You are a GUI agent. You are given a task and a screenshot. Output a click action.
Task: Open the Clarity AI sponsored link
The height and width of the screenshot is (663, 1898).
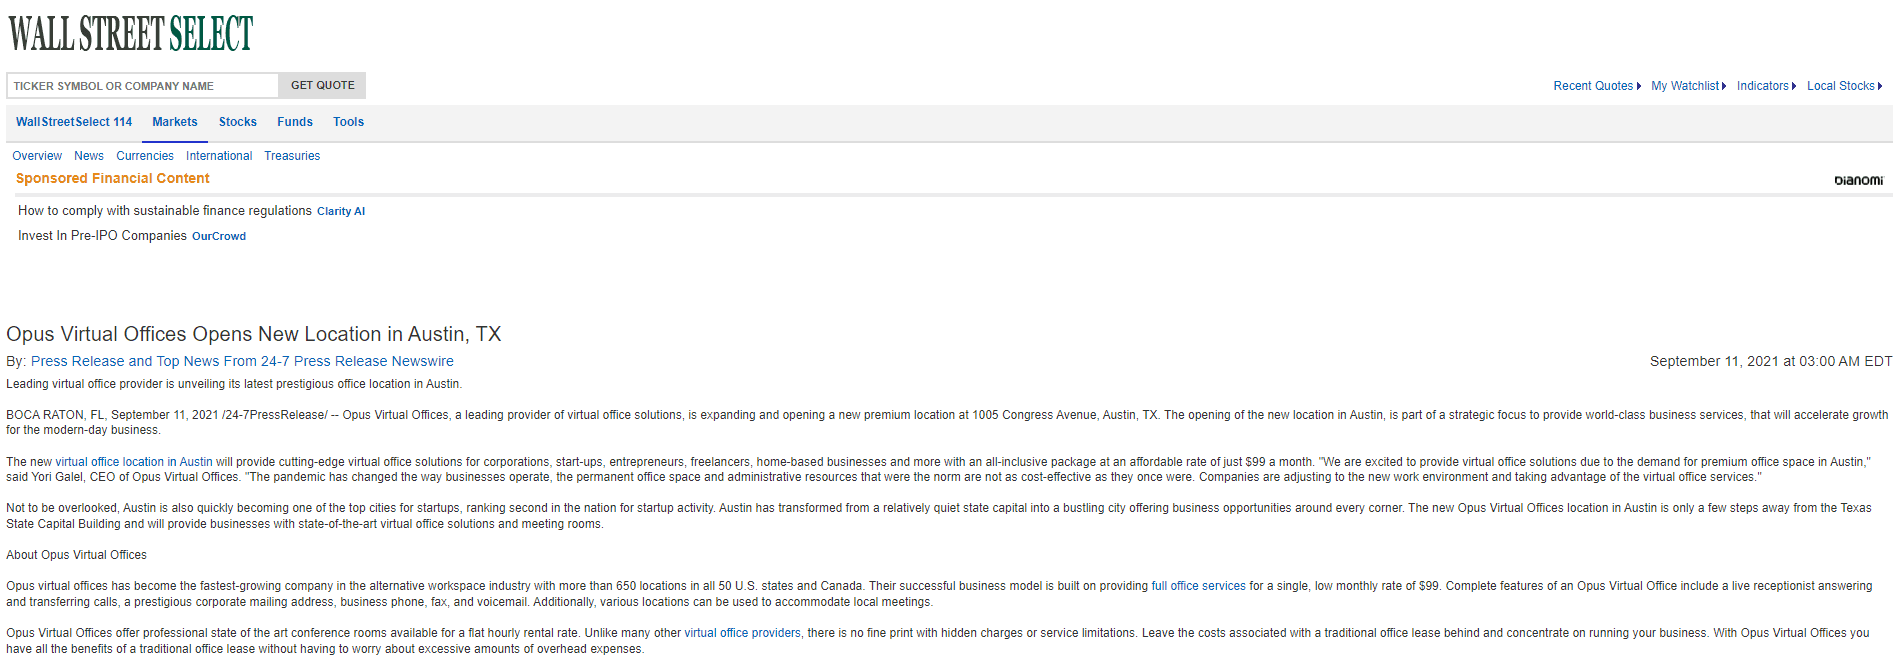[x=341, y=211]
